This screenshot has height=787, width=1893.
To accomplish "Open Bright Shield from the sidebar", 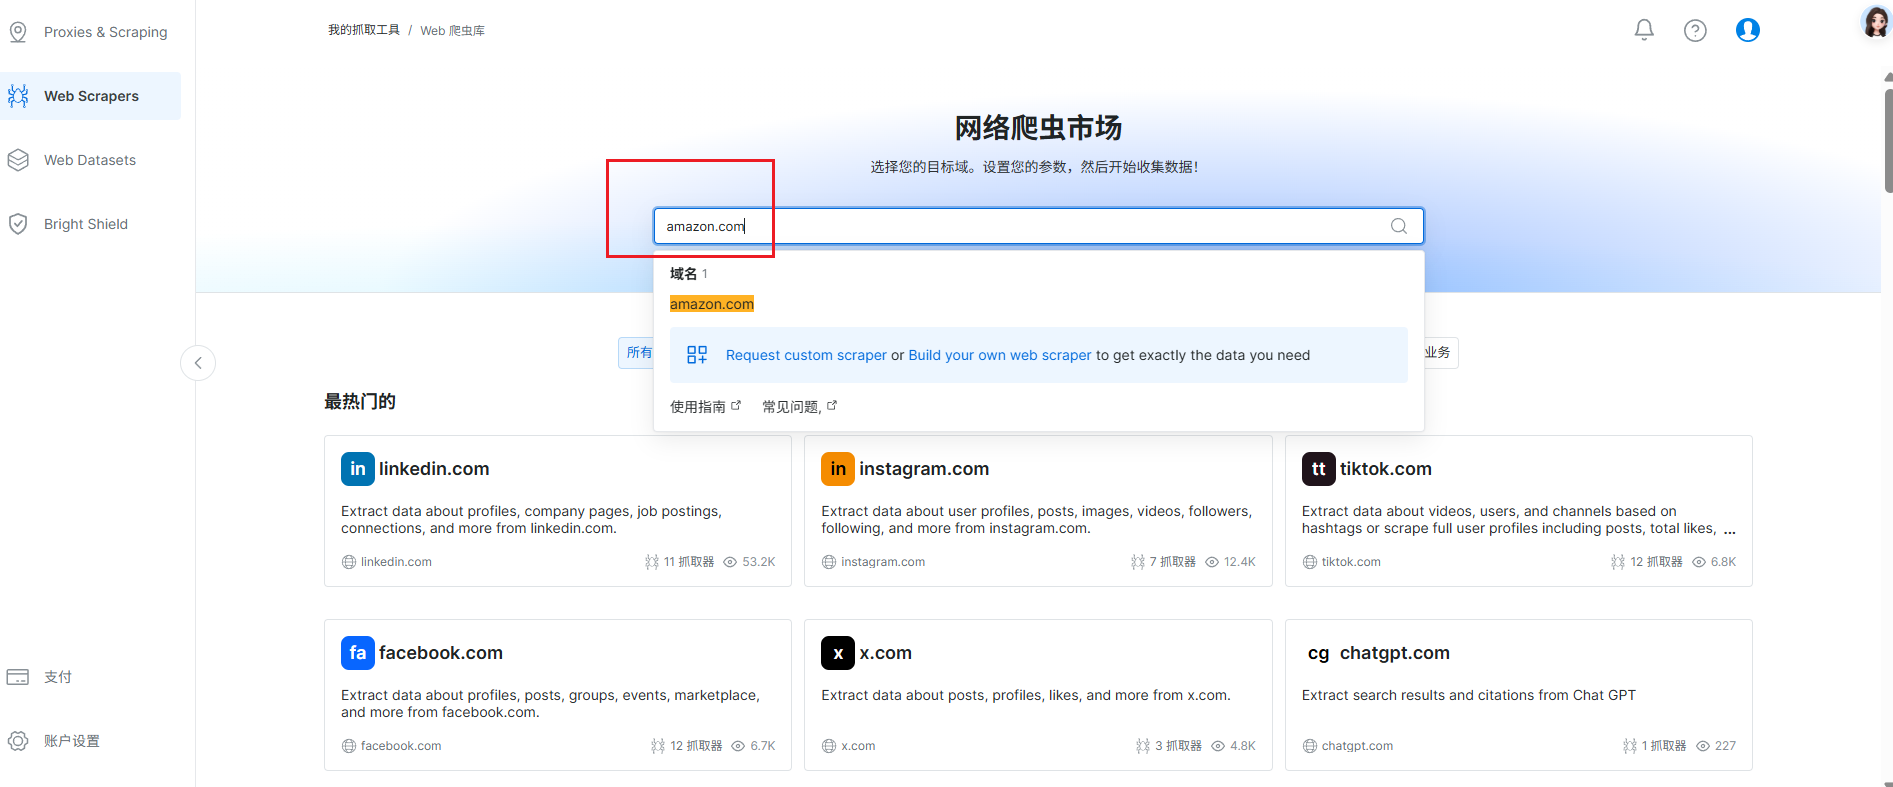I will point(86,224).
